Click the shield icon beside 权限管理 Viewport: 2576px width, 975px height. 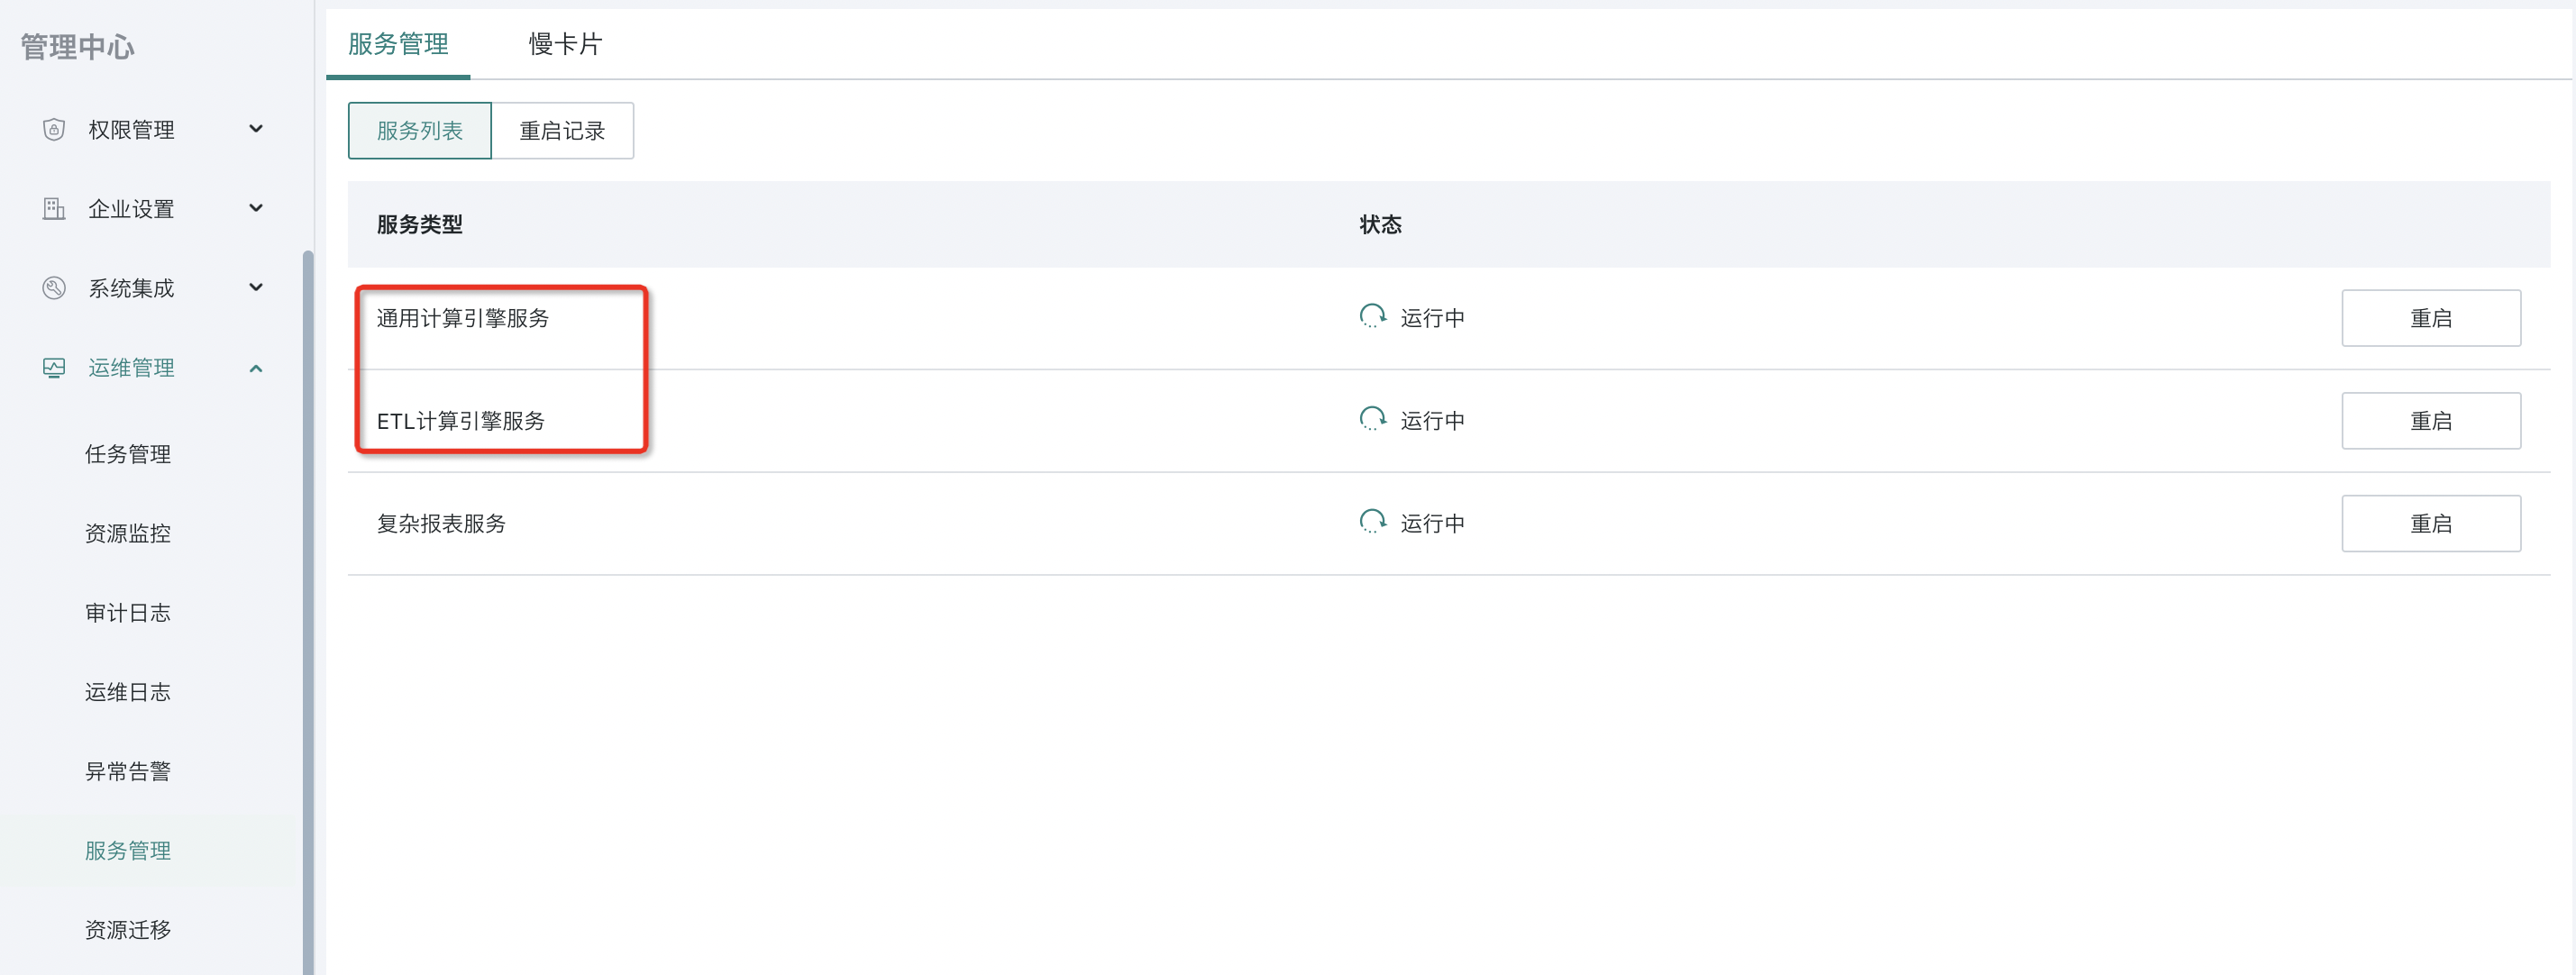click(x=54, y=129)
